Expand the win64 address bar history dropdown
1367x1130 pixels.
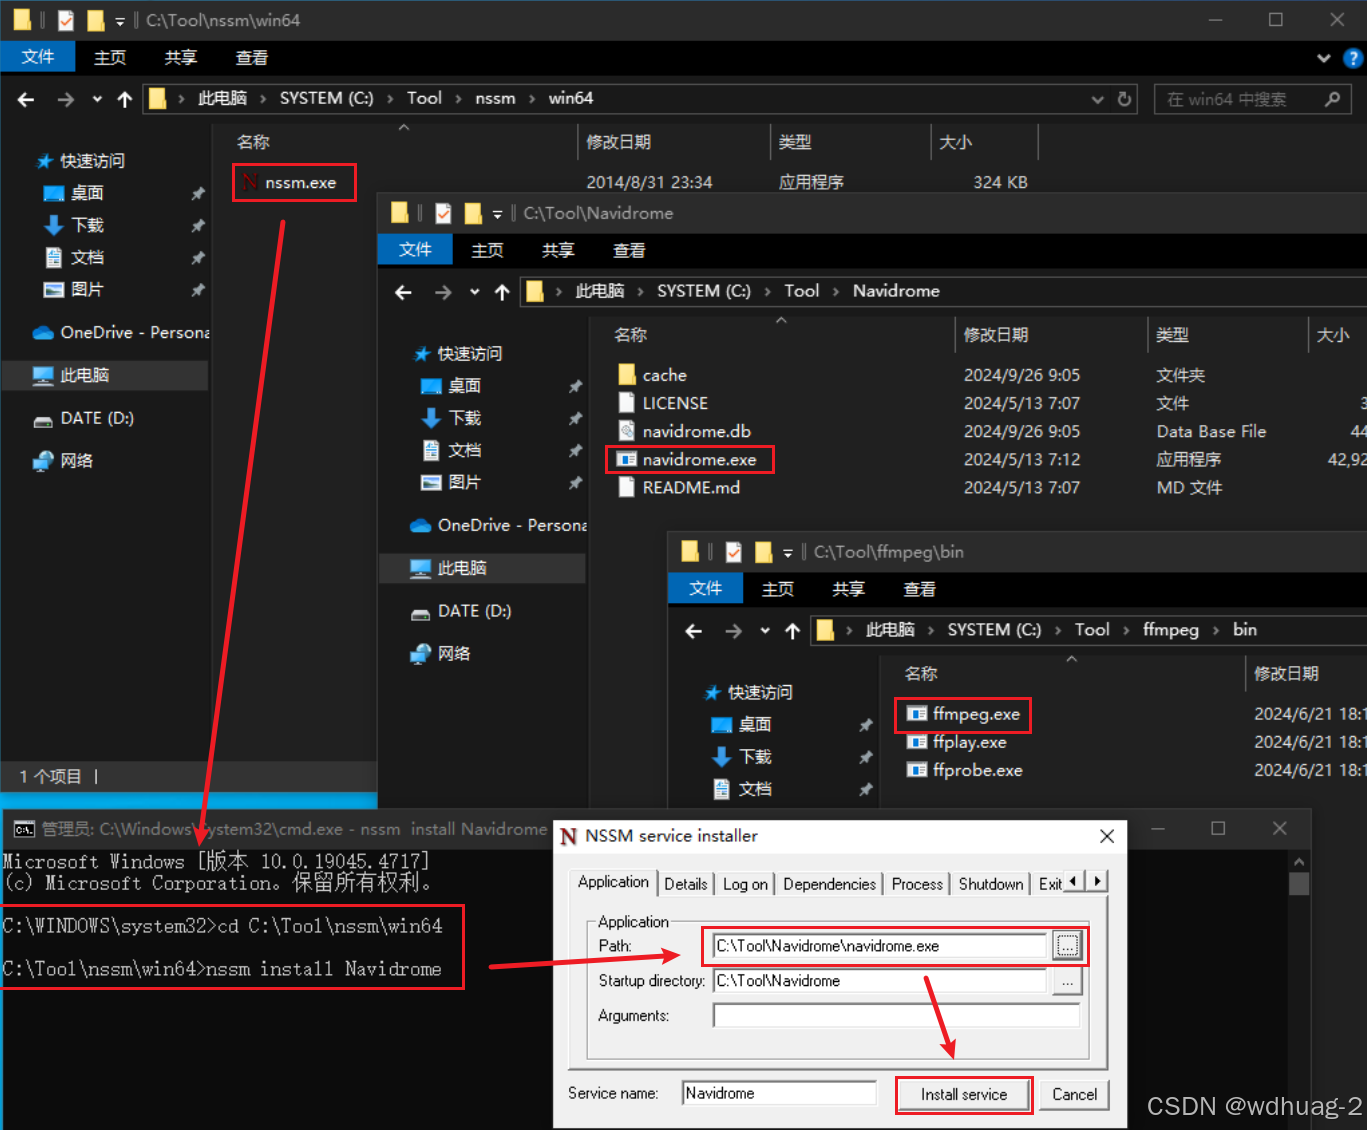click(x=1097, y=99)
